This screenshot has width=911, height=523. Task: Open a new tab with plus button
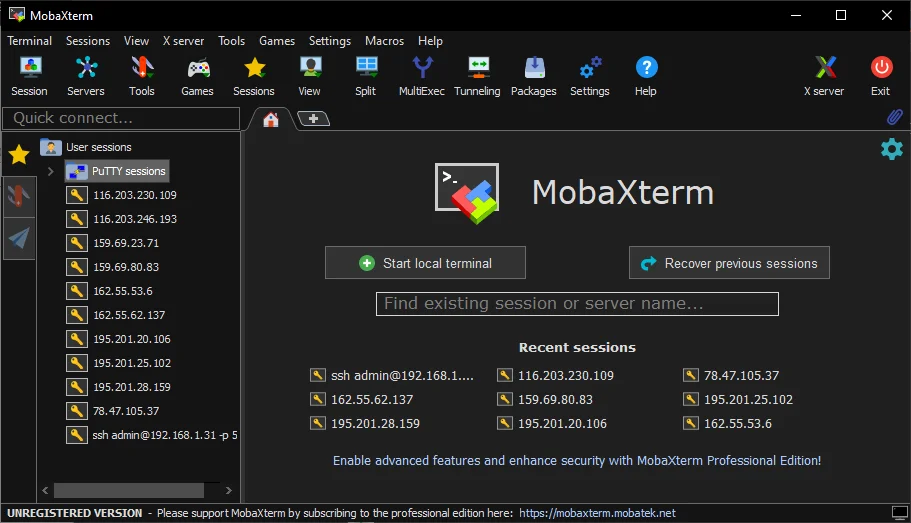point(313,119)
